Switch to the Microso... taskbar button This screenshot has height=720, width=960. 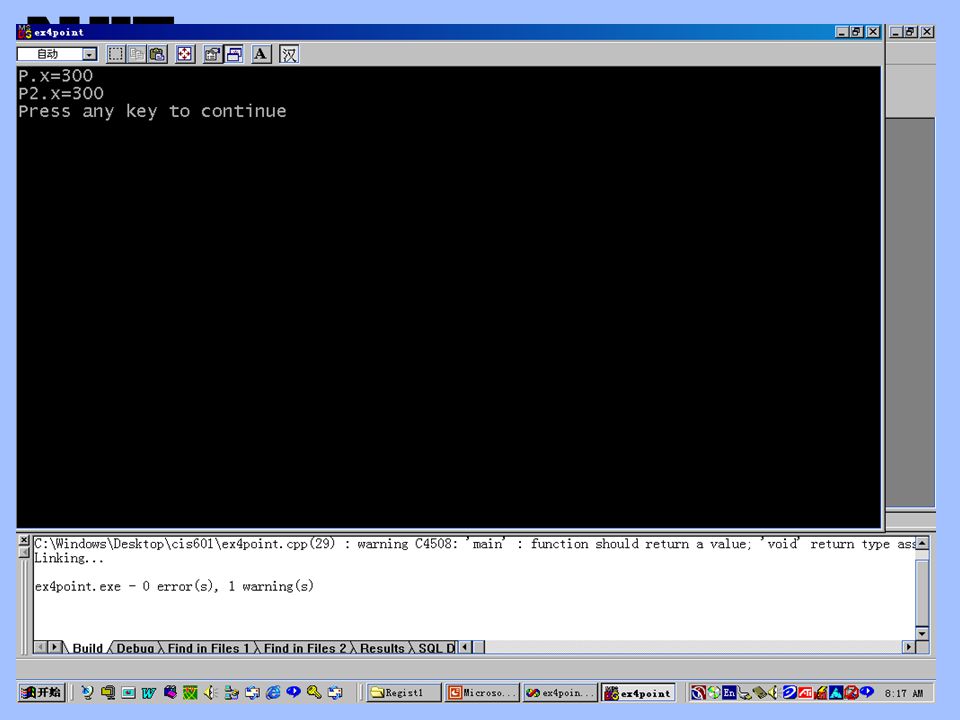482,692
